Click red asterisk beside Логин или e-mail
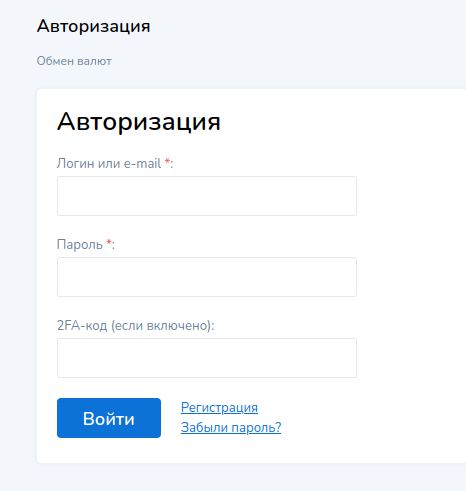466x491 pixels. (x=168, y=161)
